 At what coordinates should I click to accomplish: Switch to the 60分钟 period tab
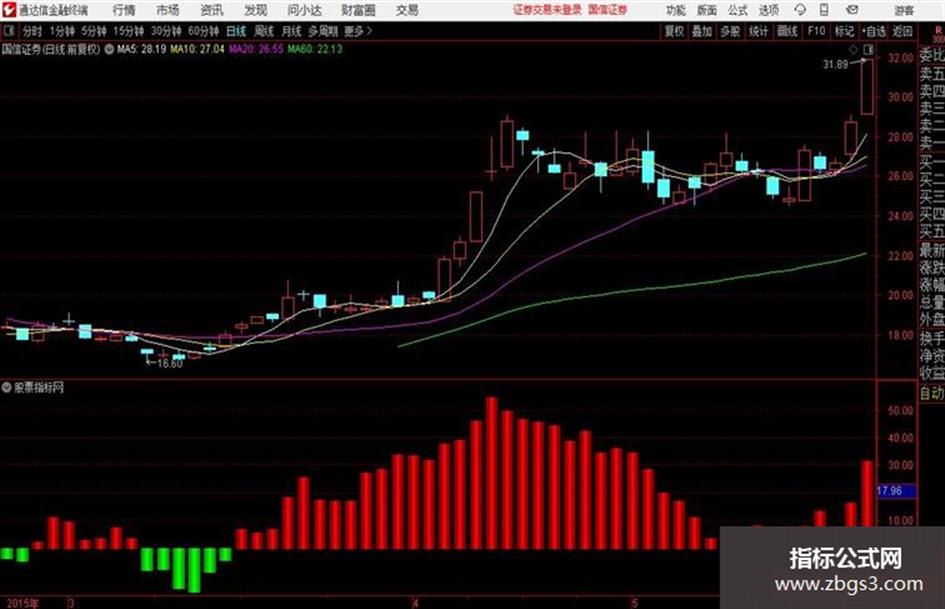click(x=203, y=31)
